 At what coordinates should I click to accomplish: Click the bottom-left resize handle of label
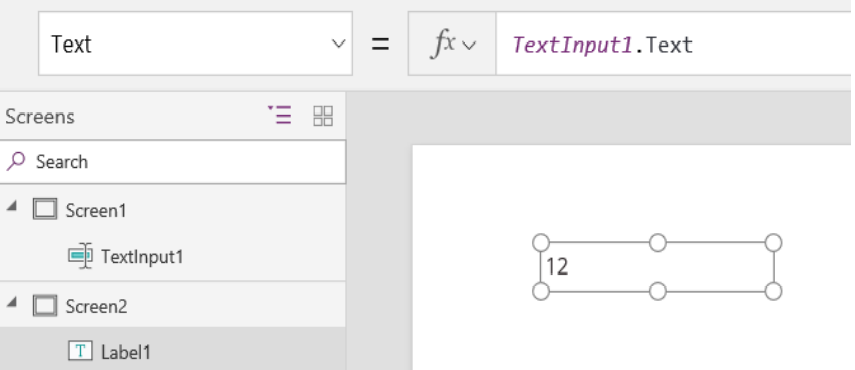[540, 292]
